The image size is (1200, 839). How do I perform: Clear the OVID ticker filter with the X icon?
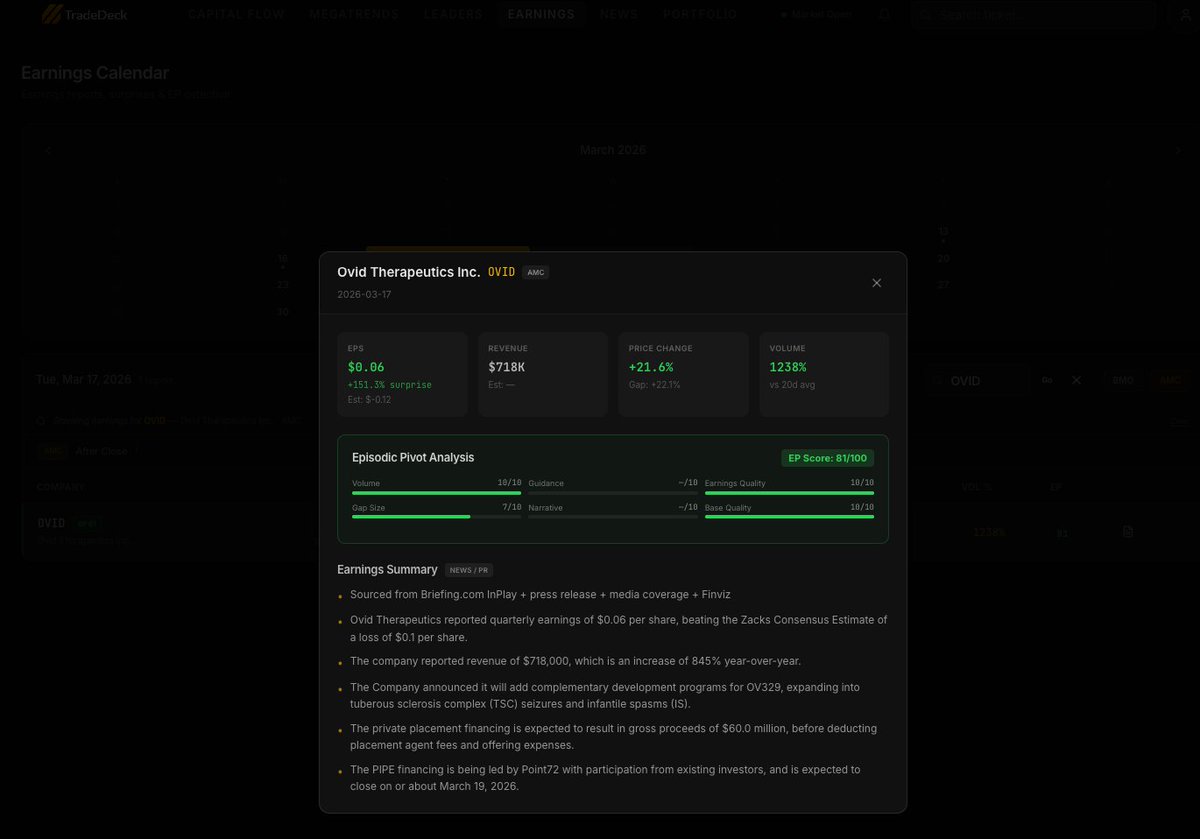[1076, 380]
